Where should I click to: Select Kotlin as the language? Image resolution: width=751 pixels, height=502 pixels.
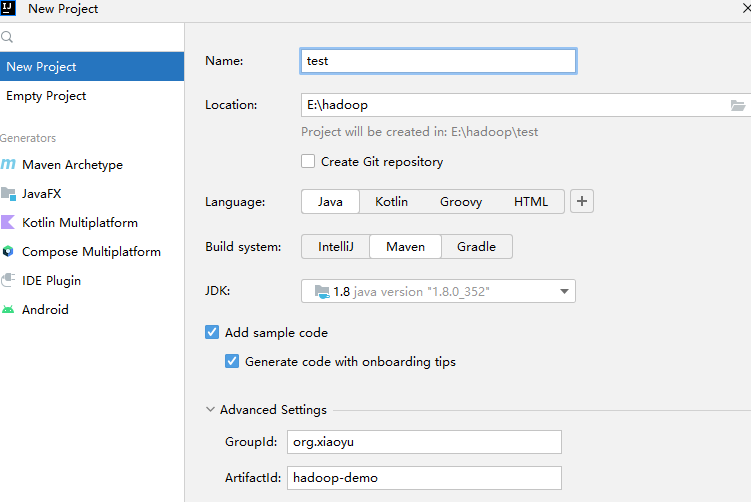(x=391, y=202)
